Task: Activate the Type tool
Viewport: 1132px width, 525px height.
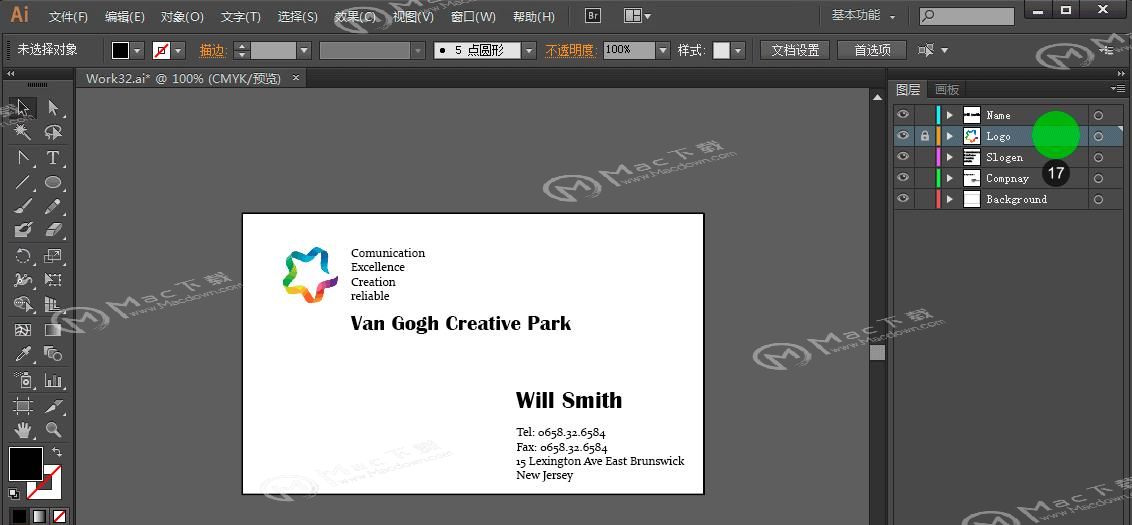Action: 53,157
